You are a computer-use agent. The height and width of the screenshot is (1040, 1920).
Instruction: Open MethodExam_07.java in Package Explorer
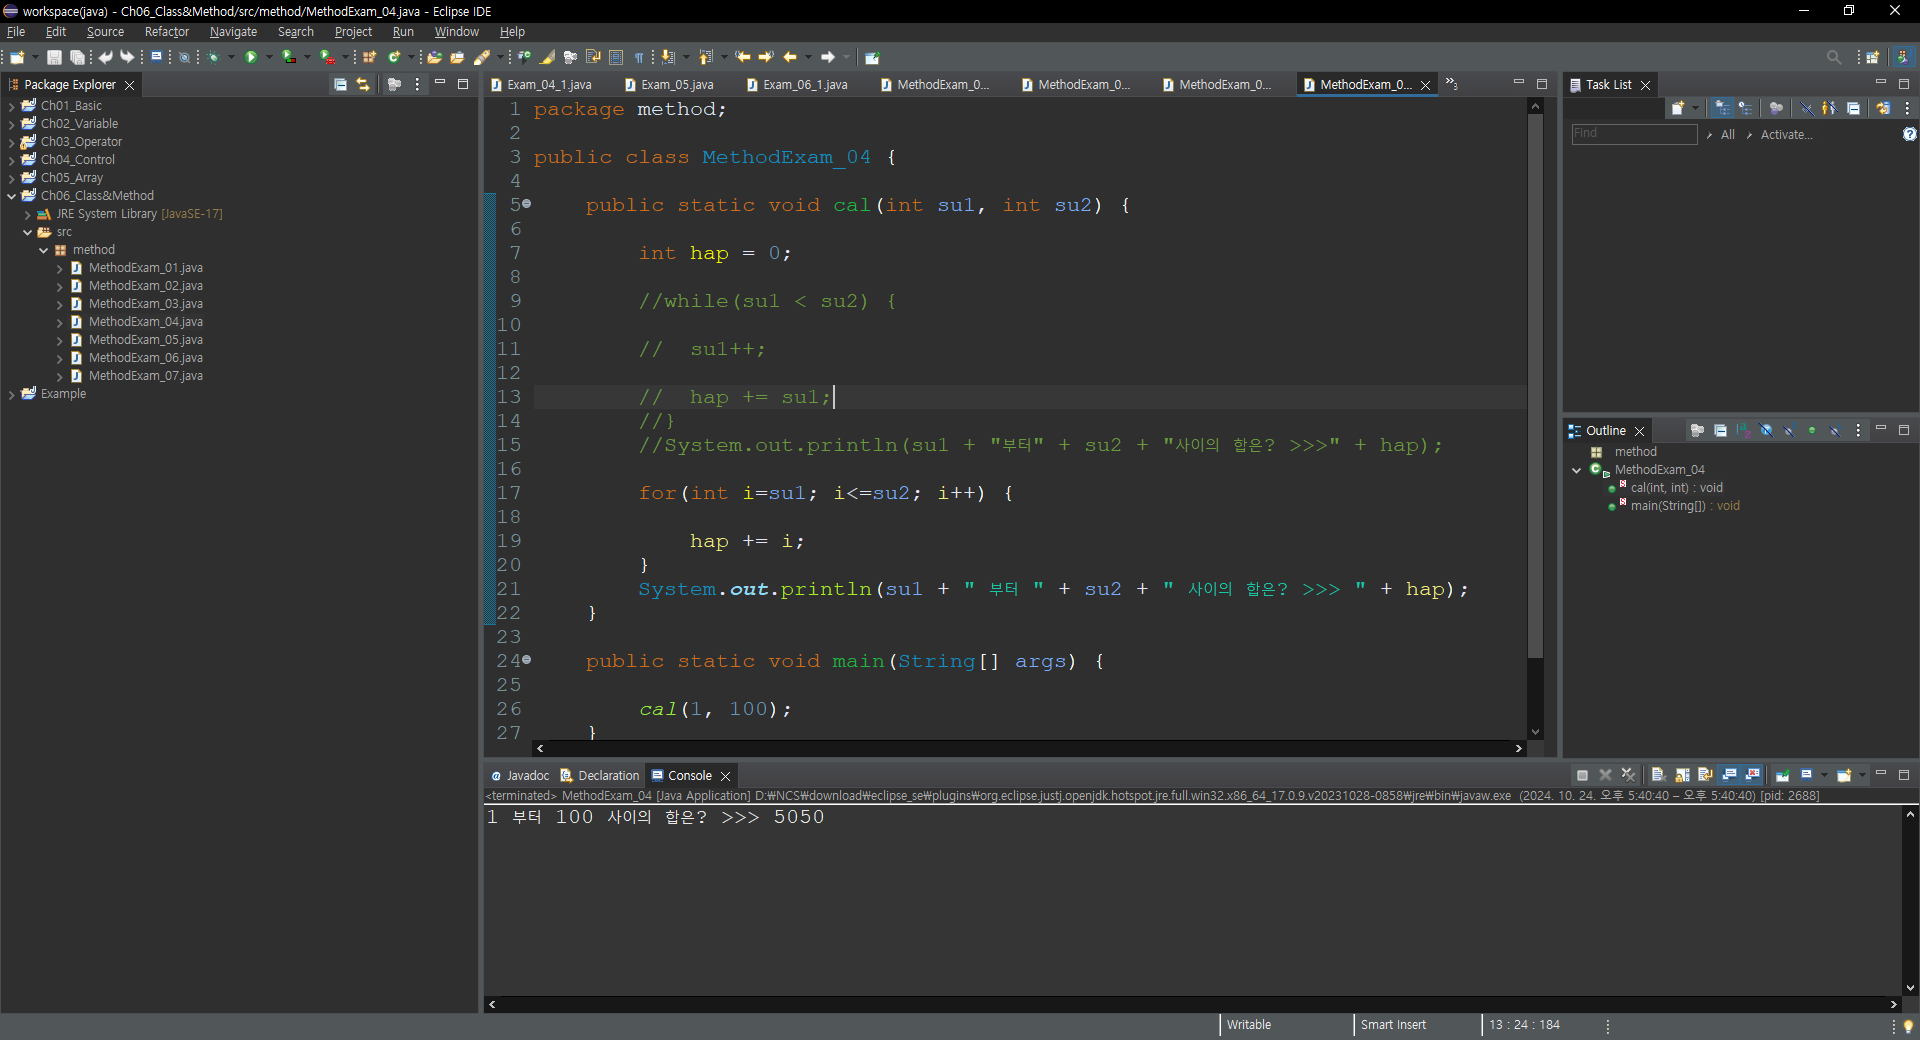(145, 376)
